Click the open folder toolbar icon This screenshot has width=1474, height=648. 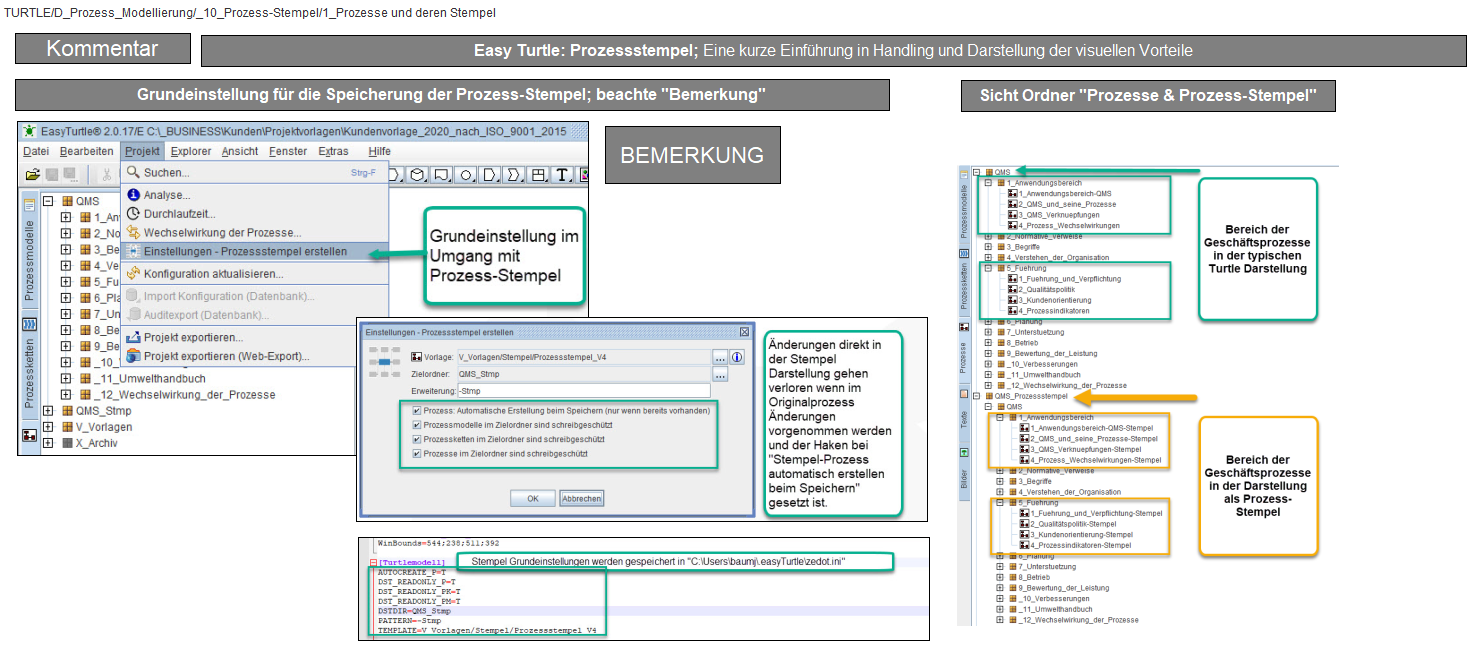(32, 175)
